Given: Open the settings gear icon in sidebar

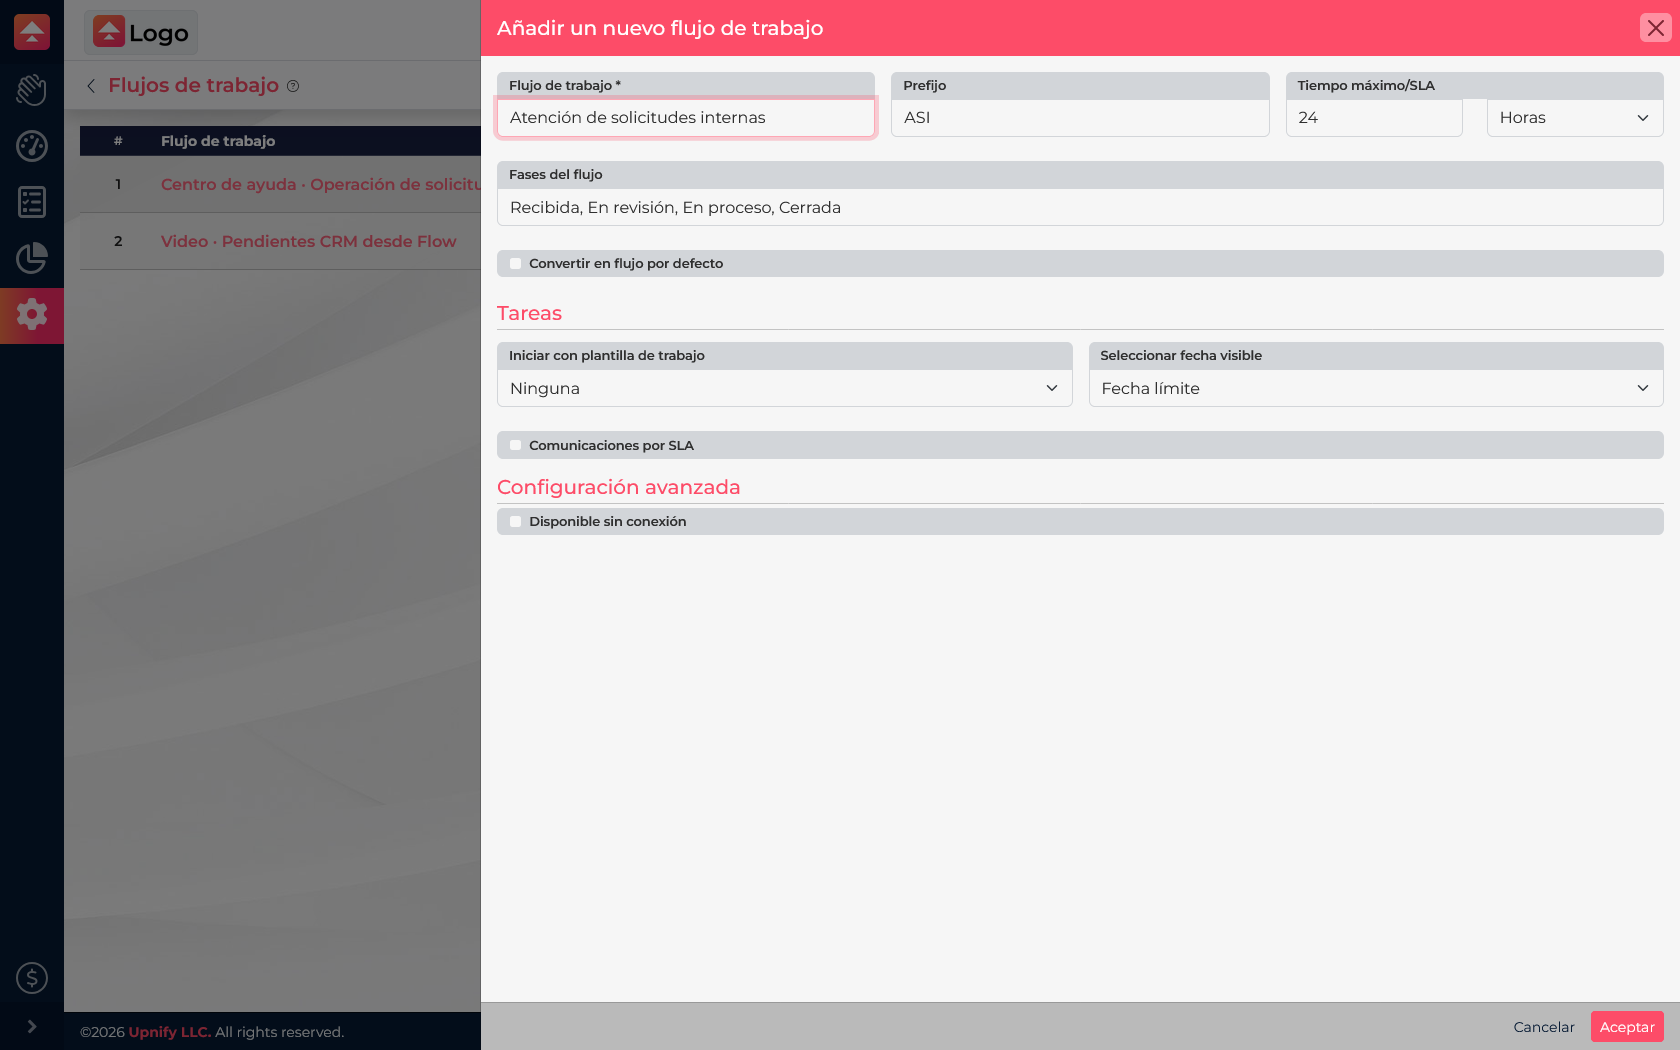Looking at the screenshot, I should pyautogui.click(x=32, y=314).
